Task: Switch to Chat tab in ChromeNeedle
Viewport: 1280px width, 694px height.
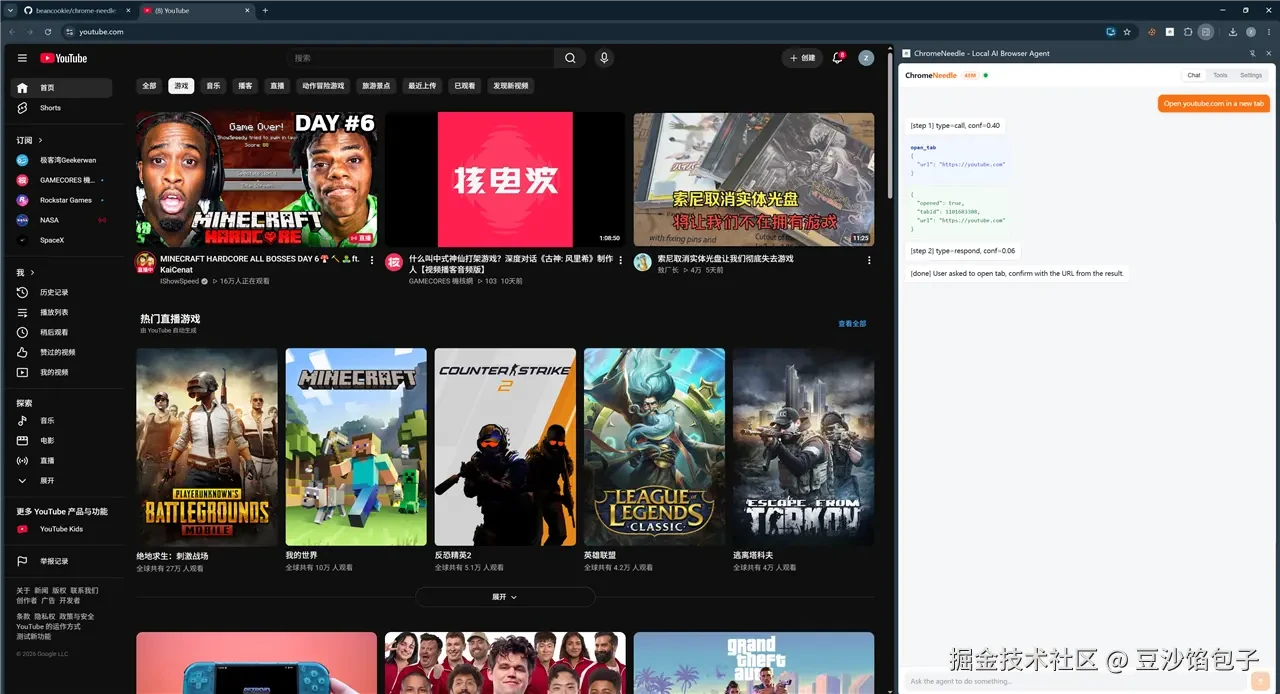Action: point(1194,75)
